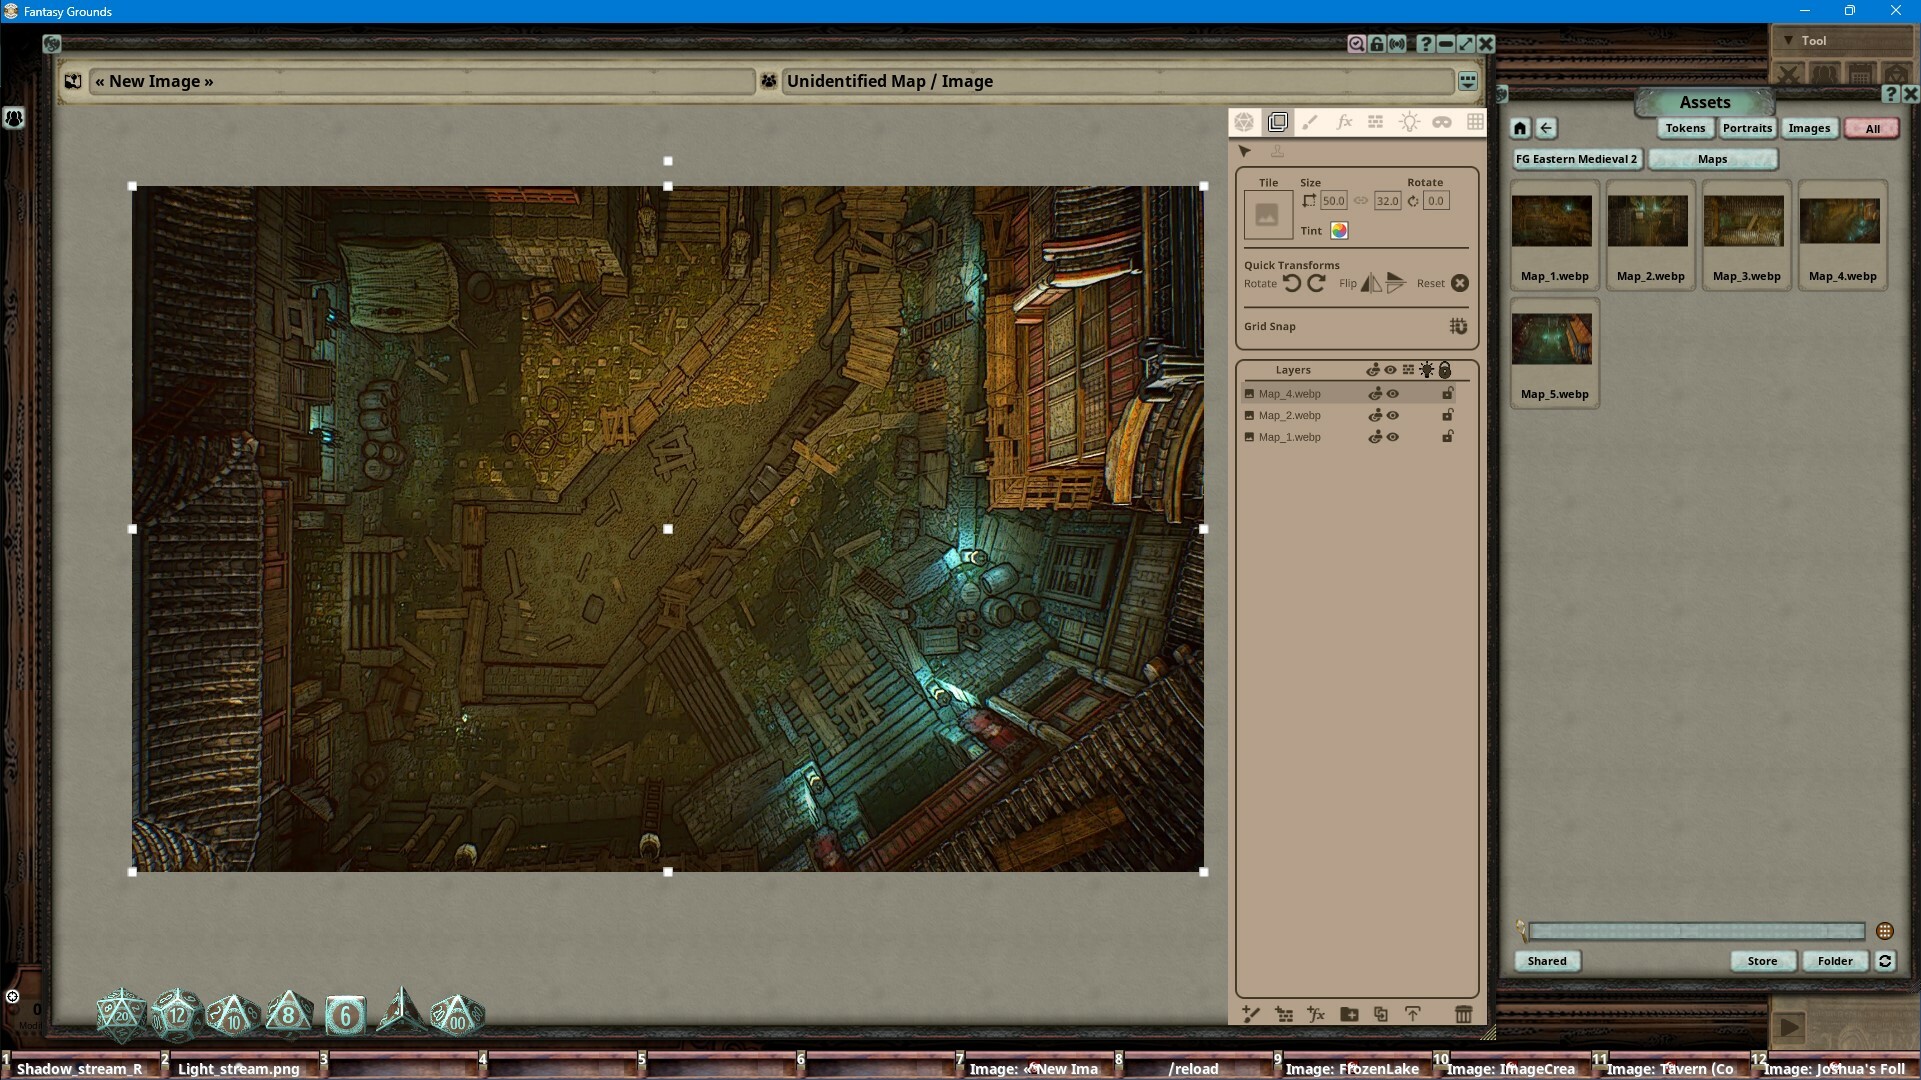The height and width of the screenshot is (1080, 1921).
Task: Open the effects (fx) panel
Action: coord(1344,122)
